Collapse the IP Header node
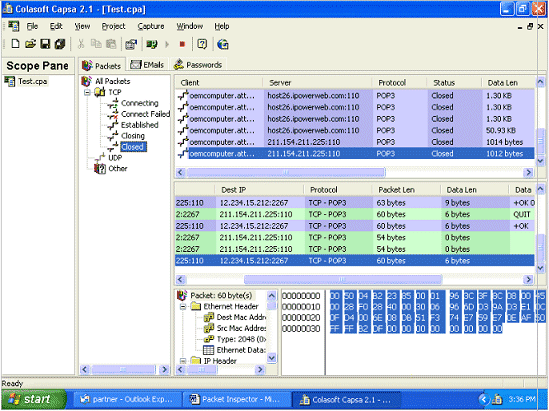The image size is (549, 411). [183, 361]
